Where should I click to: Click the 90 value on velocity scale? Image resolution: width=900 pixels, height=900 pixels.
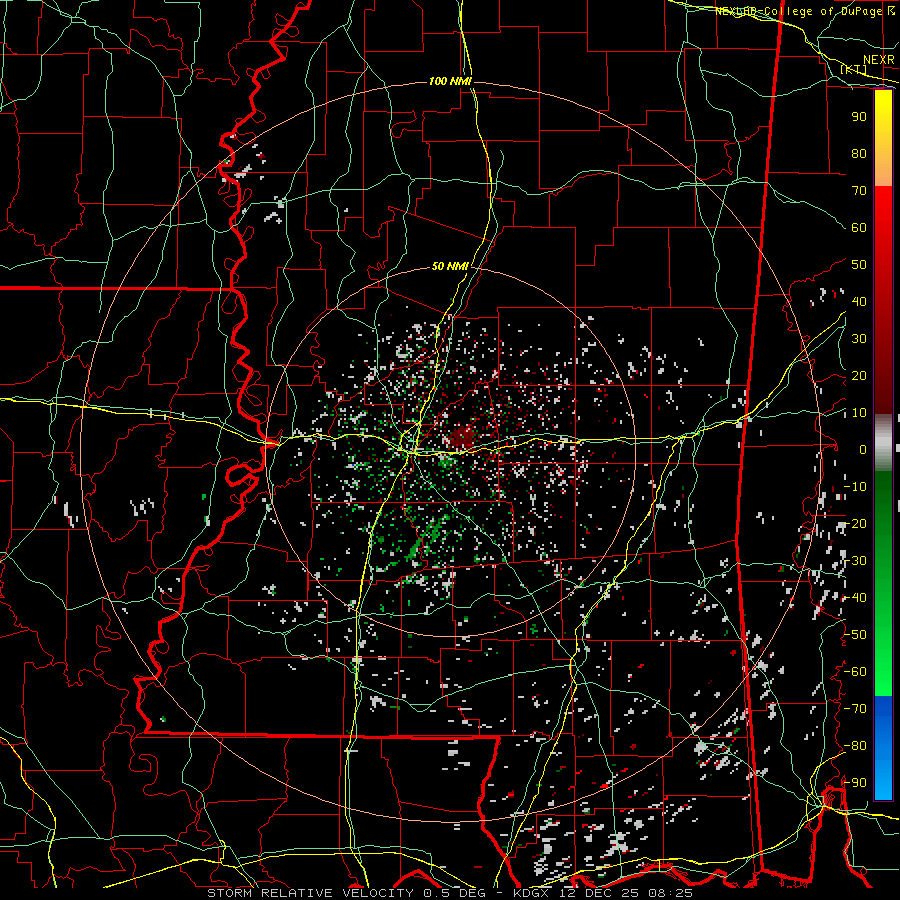[859, 117]
